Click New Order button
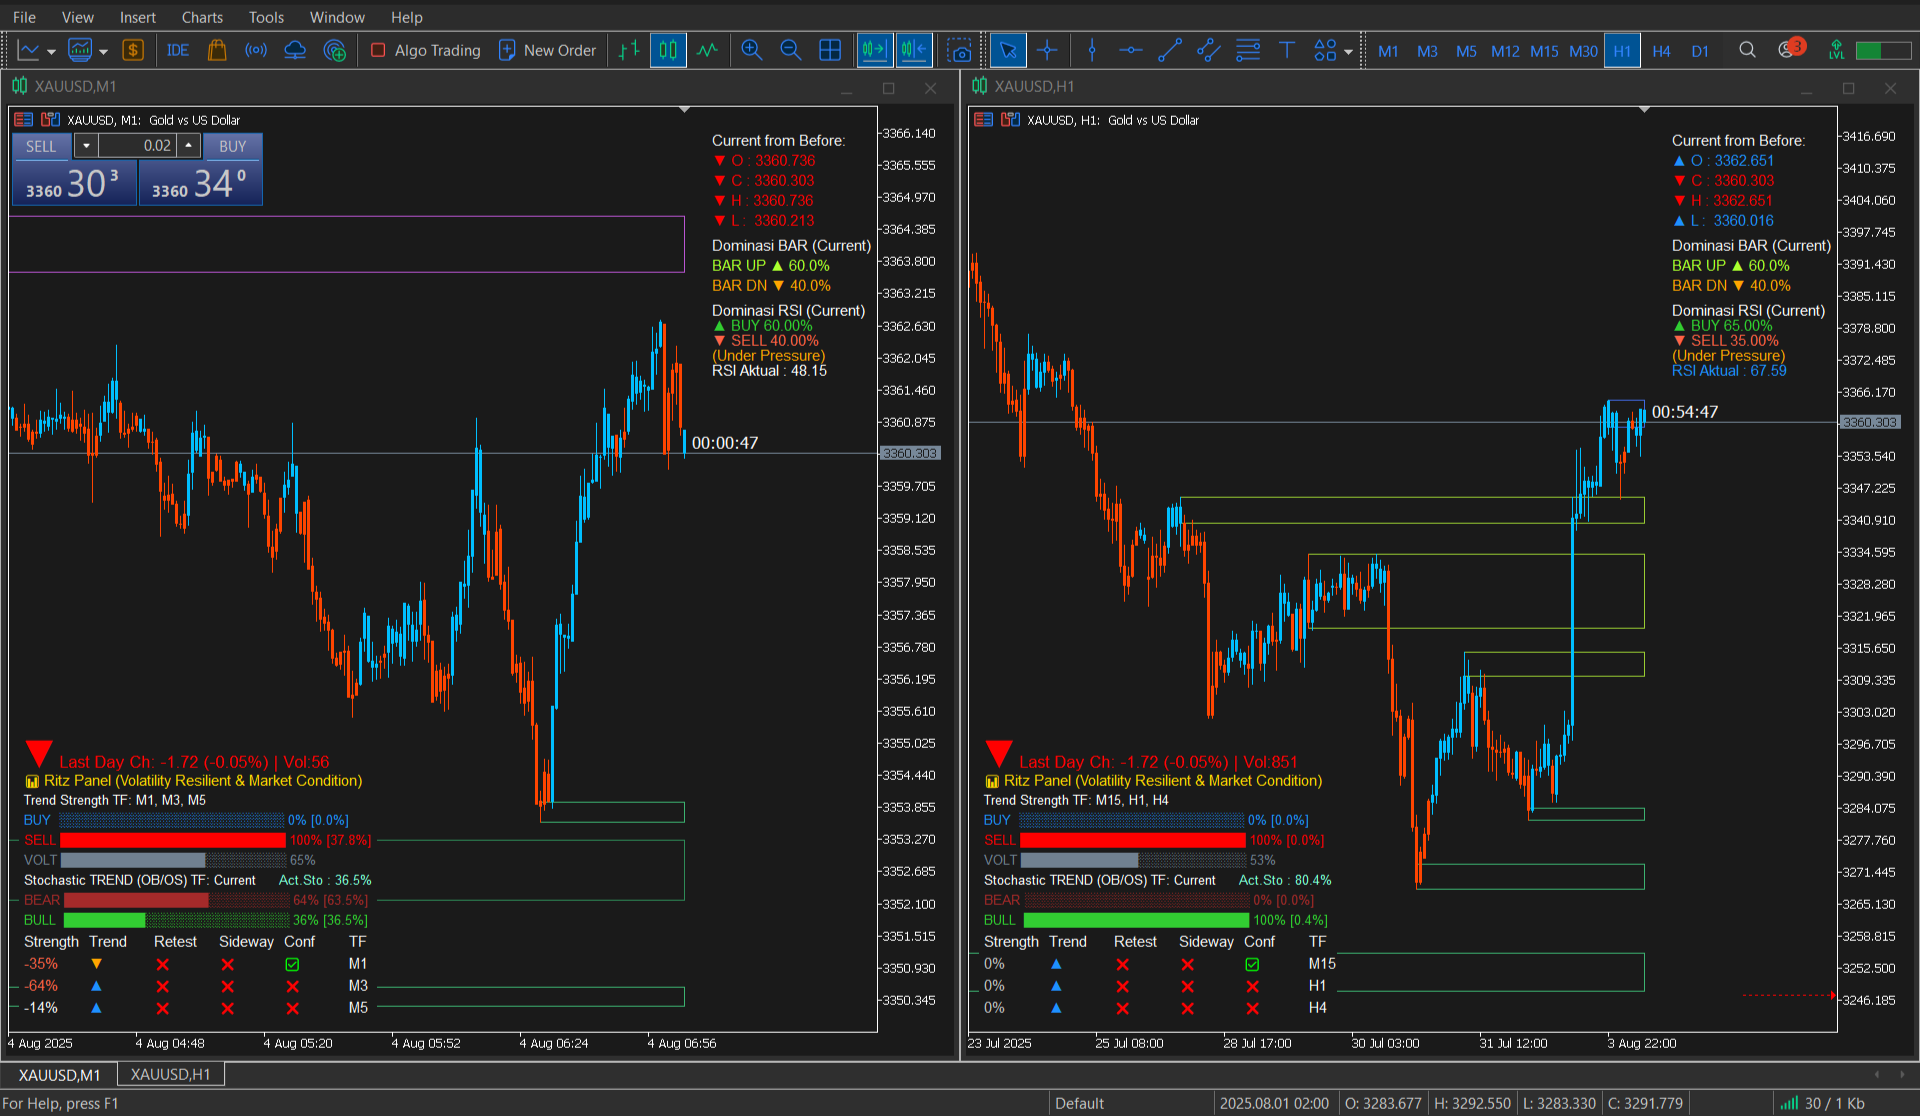Image resolution: width=1920 pixels, height=1116 pixels. click(x=547, y=50)
